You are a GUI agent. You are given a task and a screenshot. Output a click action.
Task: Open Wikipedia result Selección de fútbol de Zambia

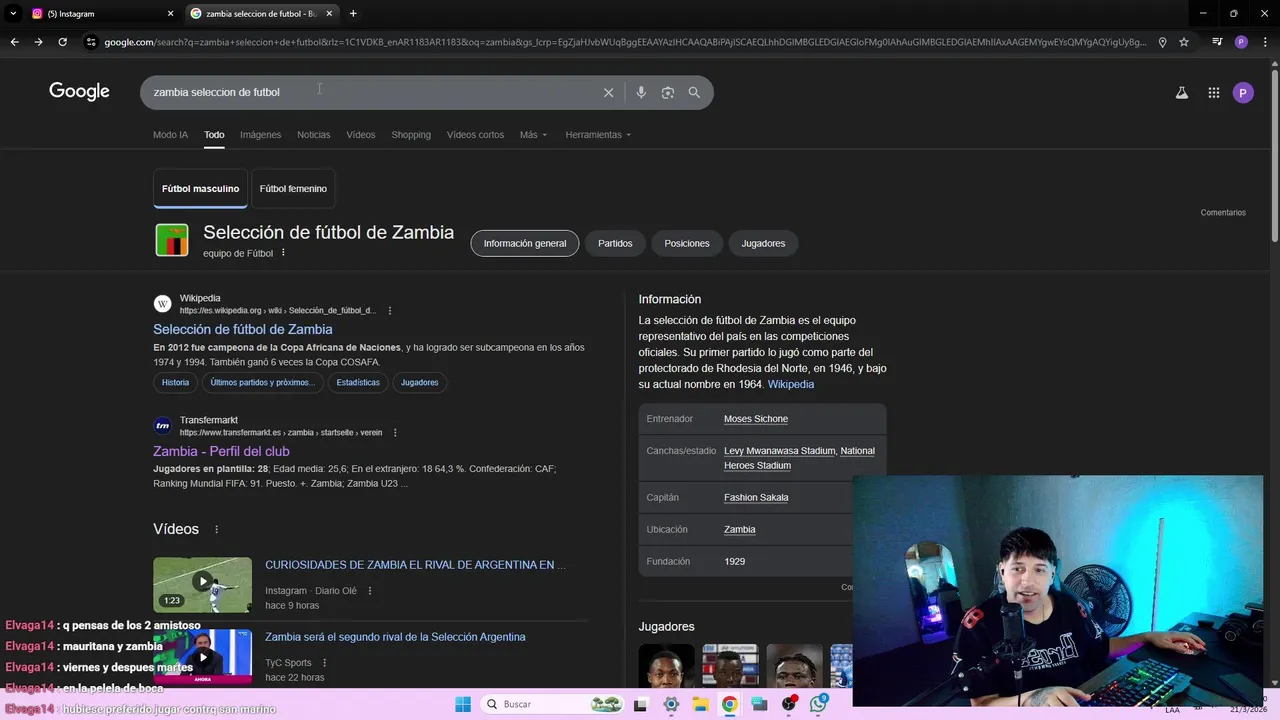243,329
